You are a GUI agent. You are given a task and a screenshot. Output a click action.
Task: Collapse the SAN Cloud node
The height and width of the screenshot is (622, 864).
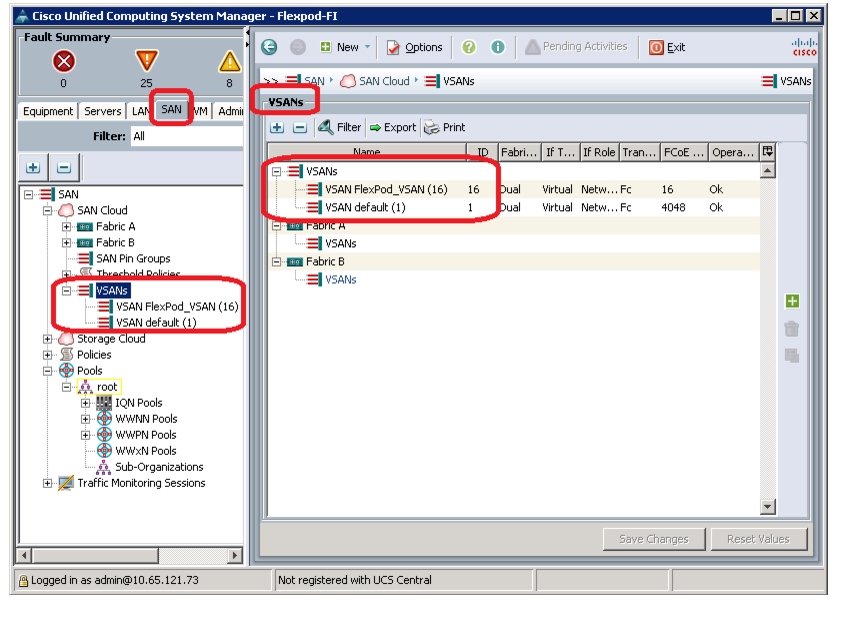pos(47,210)
